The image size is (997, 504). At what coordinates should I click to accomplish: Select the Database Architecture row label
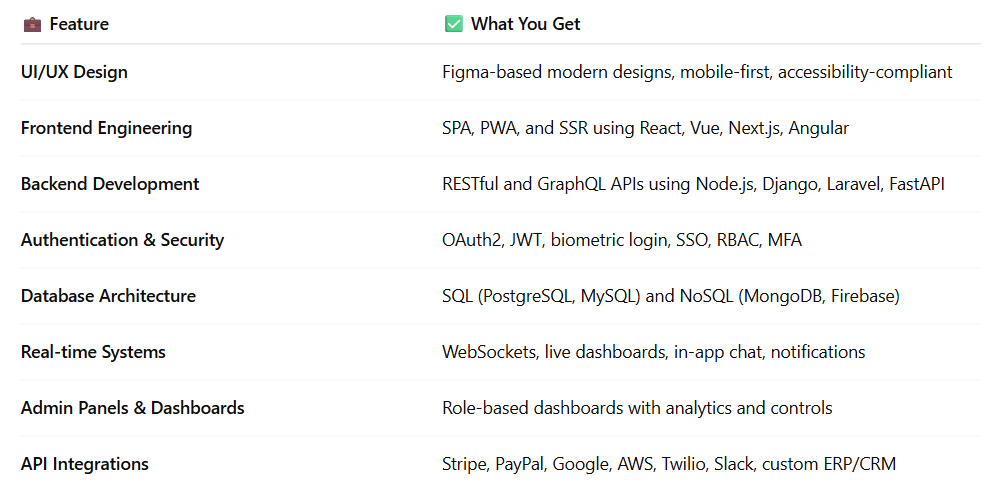pos(108,296)
